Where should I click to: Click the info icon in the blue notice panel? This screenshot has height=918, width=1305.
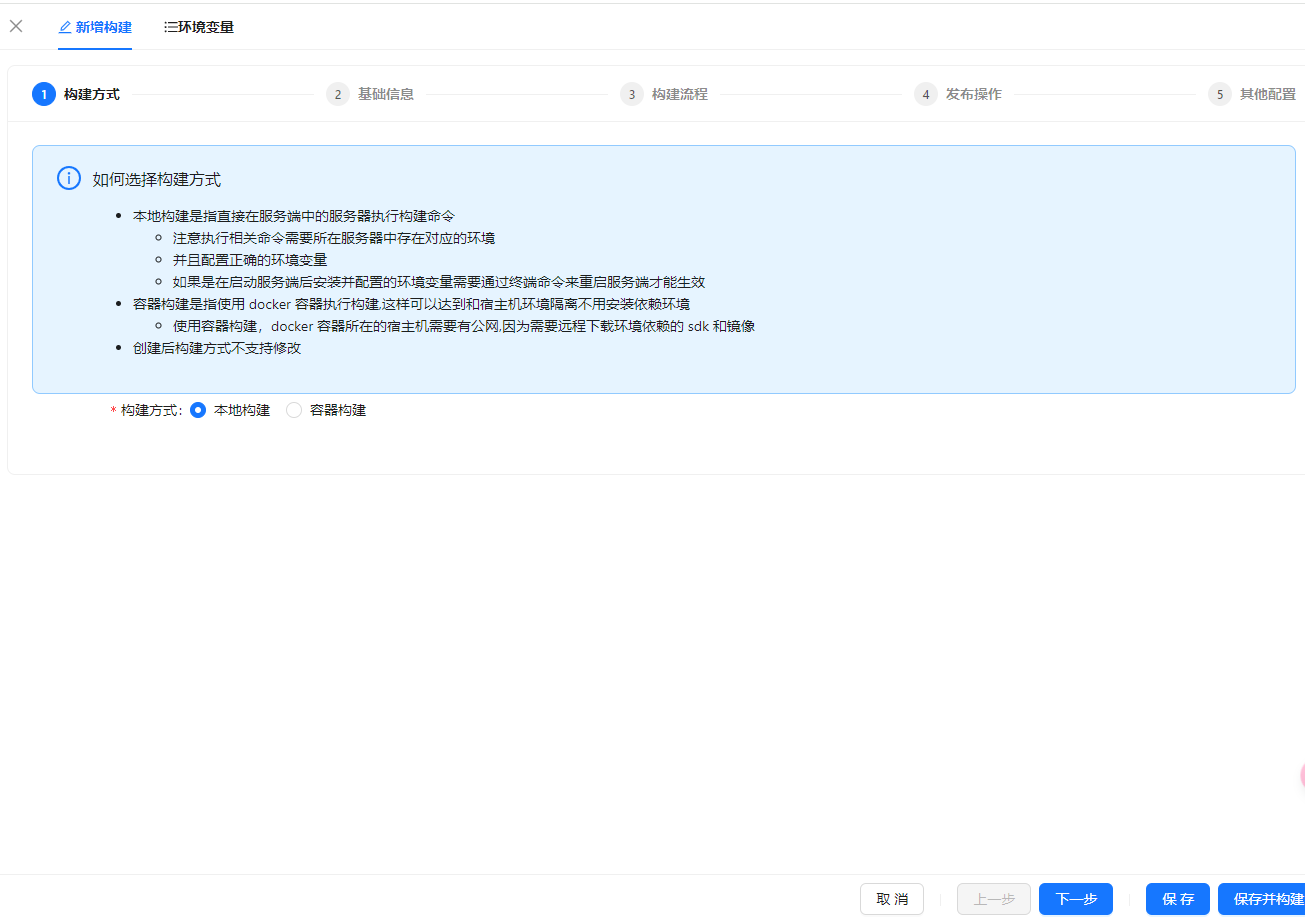point(68,177)
